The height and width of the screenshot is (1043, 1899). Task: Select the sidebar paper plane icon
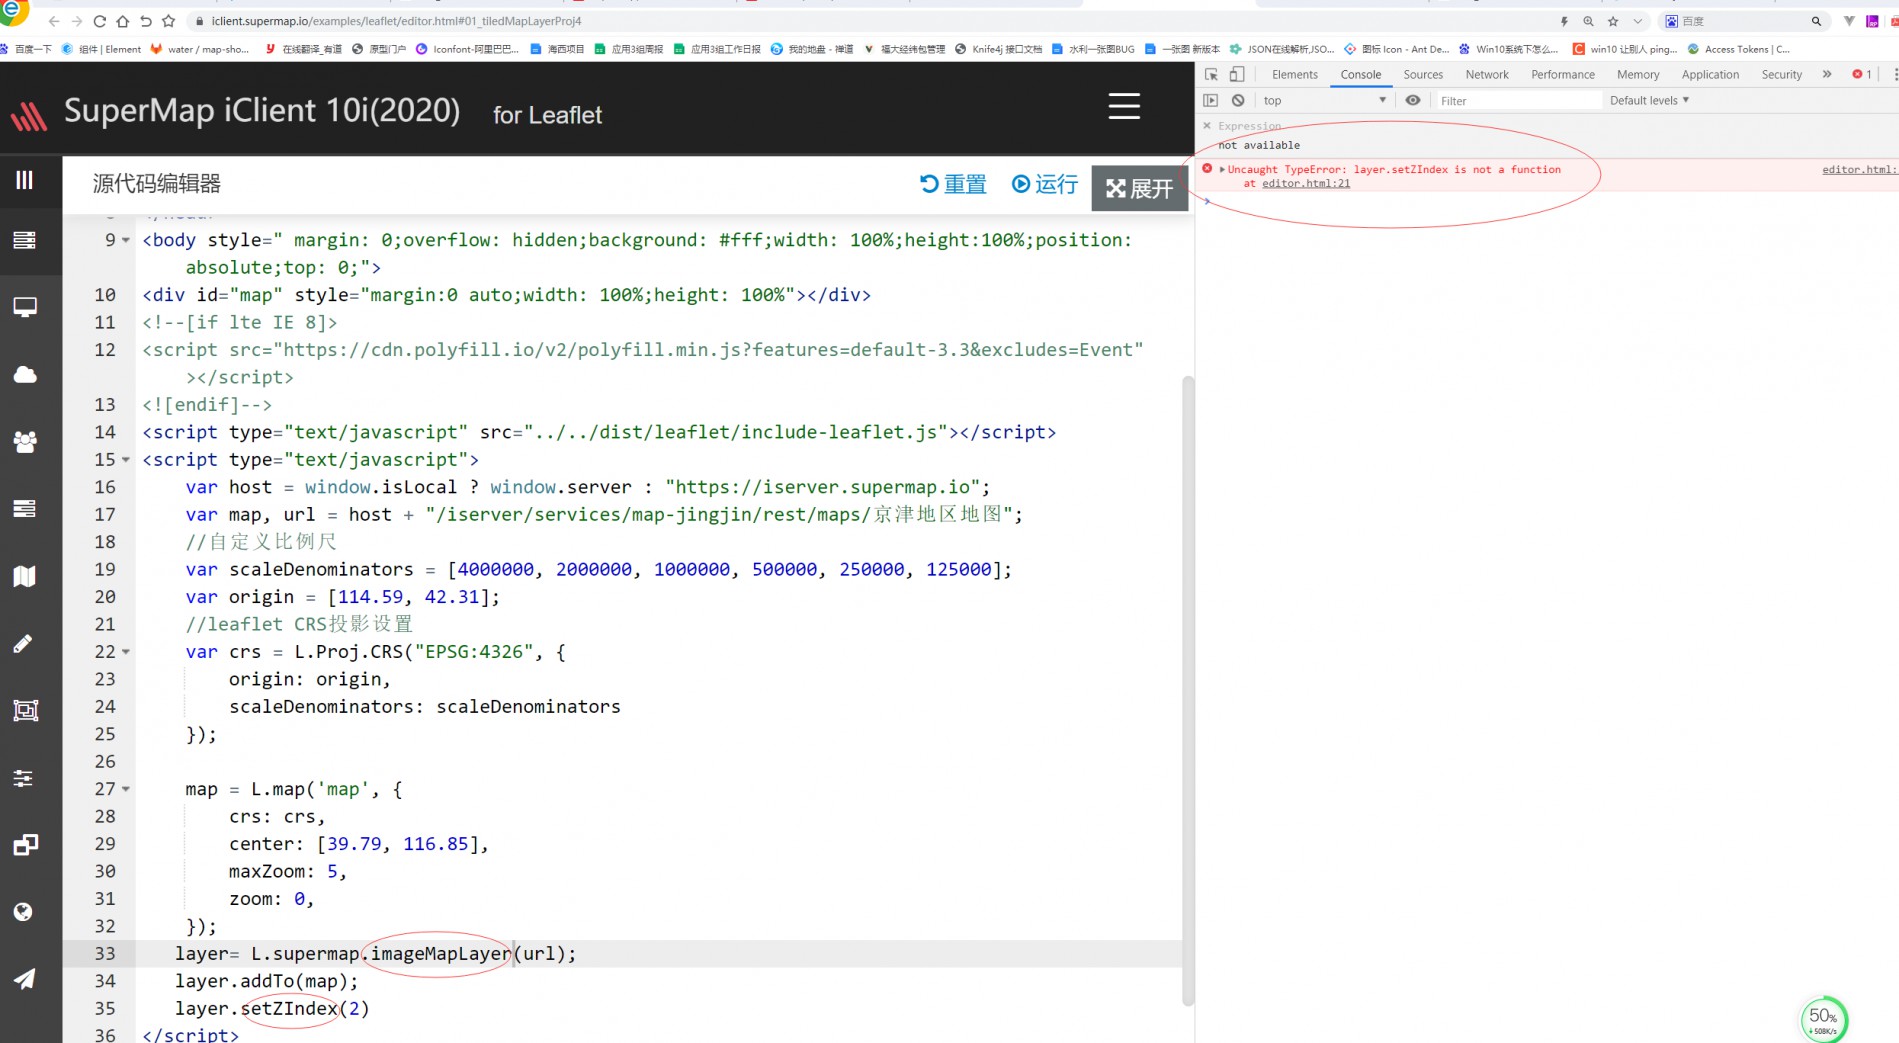pyautogui.click(x=25, y=979)
